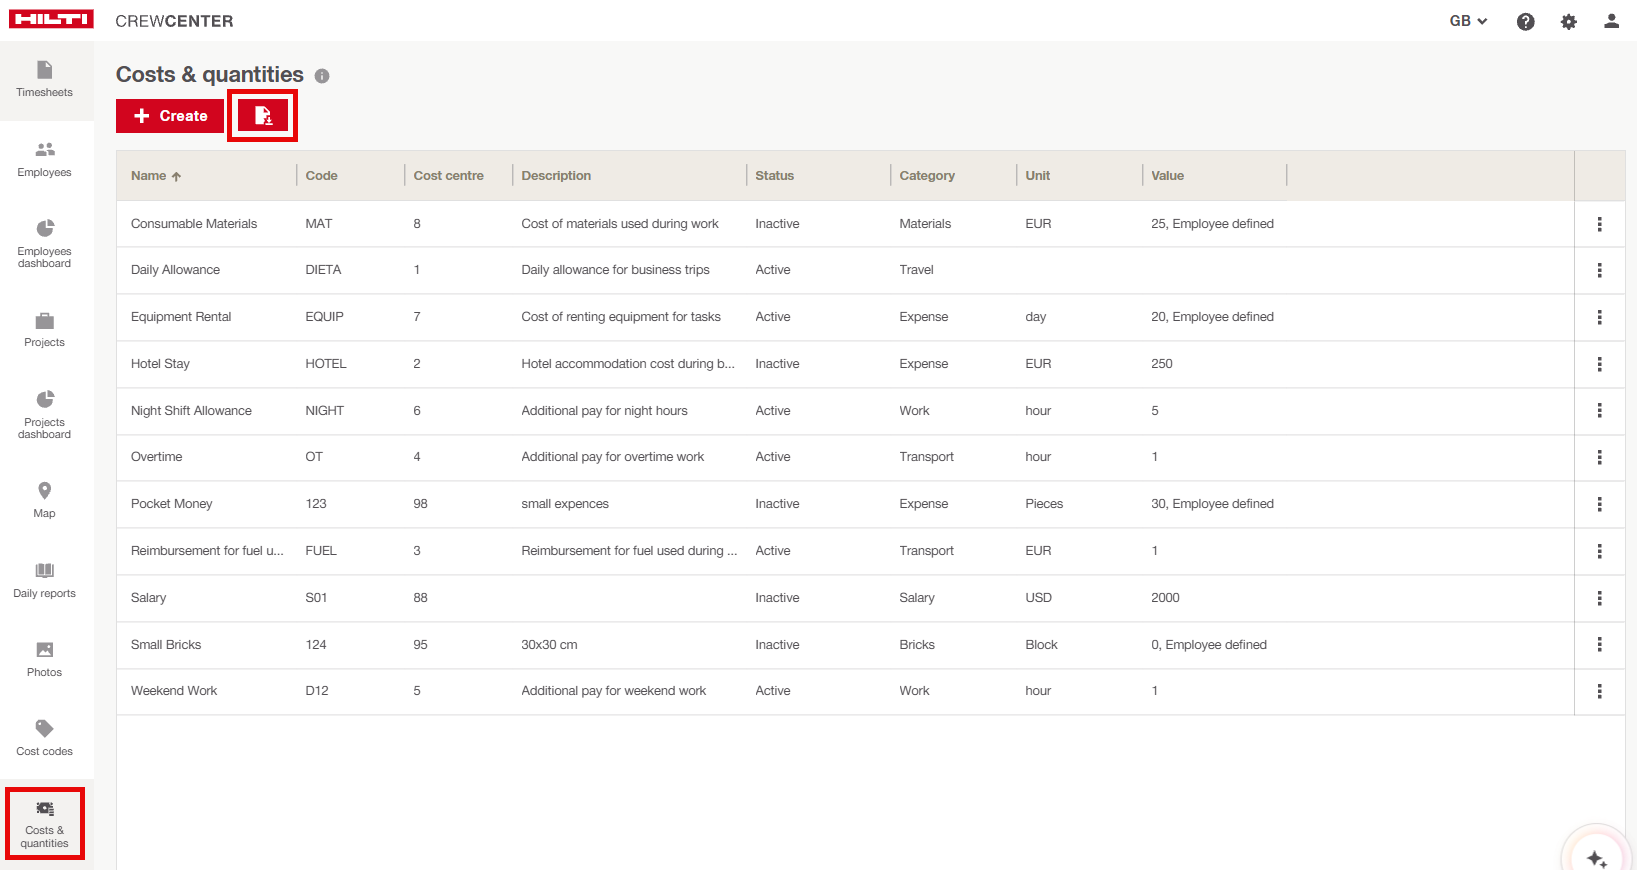This screenshot has width=1637, height=870.
Task: Open row menu for Equipment Rental
Action: coord(1599,317)
